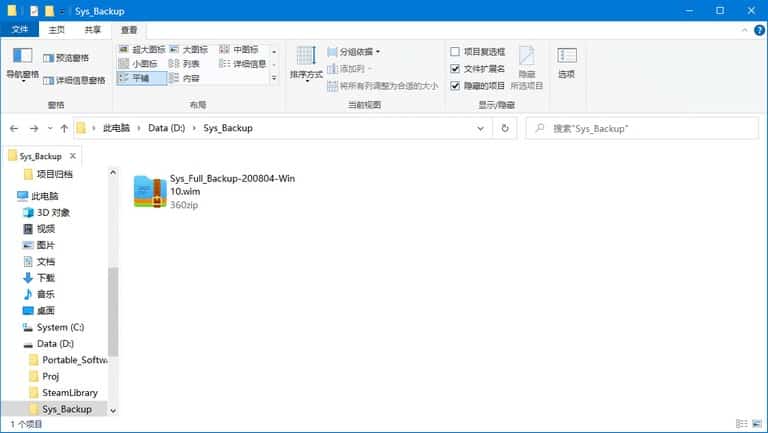Viewport: 768px width, 433px height.
Task: Open Data (D:) drive in sidebar
Action: (49, 343)
